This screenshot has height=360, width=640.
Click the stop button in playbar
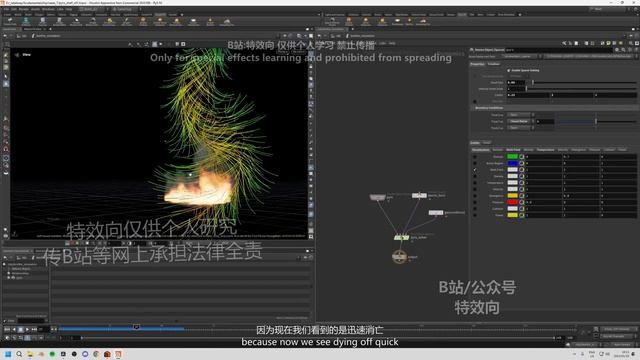(x=20, y=329)
